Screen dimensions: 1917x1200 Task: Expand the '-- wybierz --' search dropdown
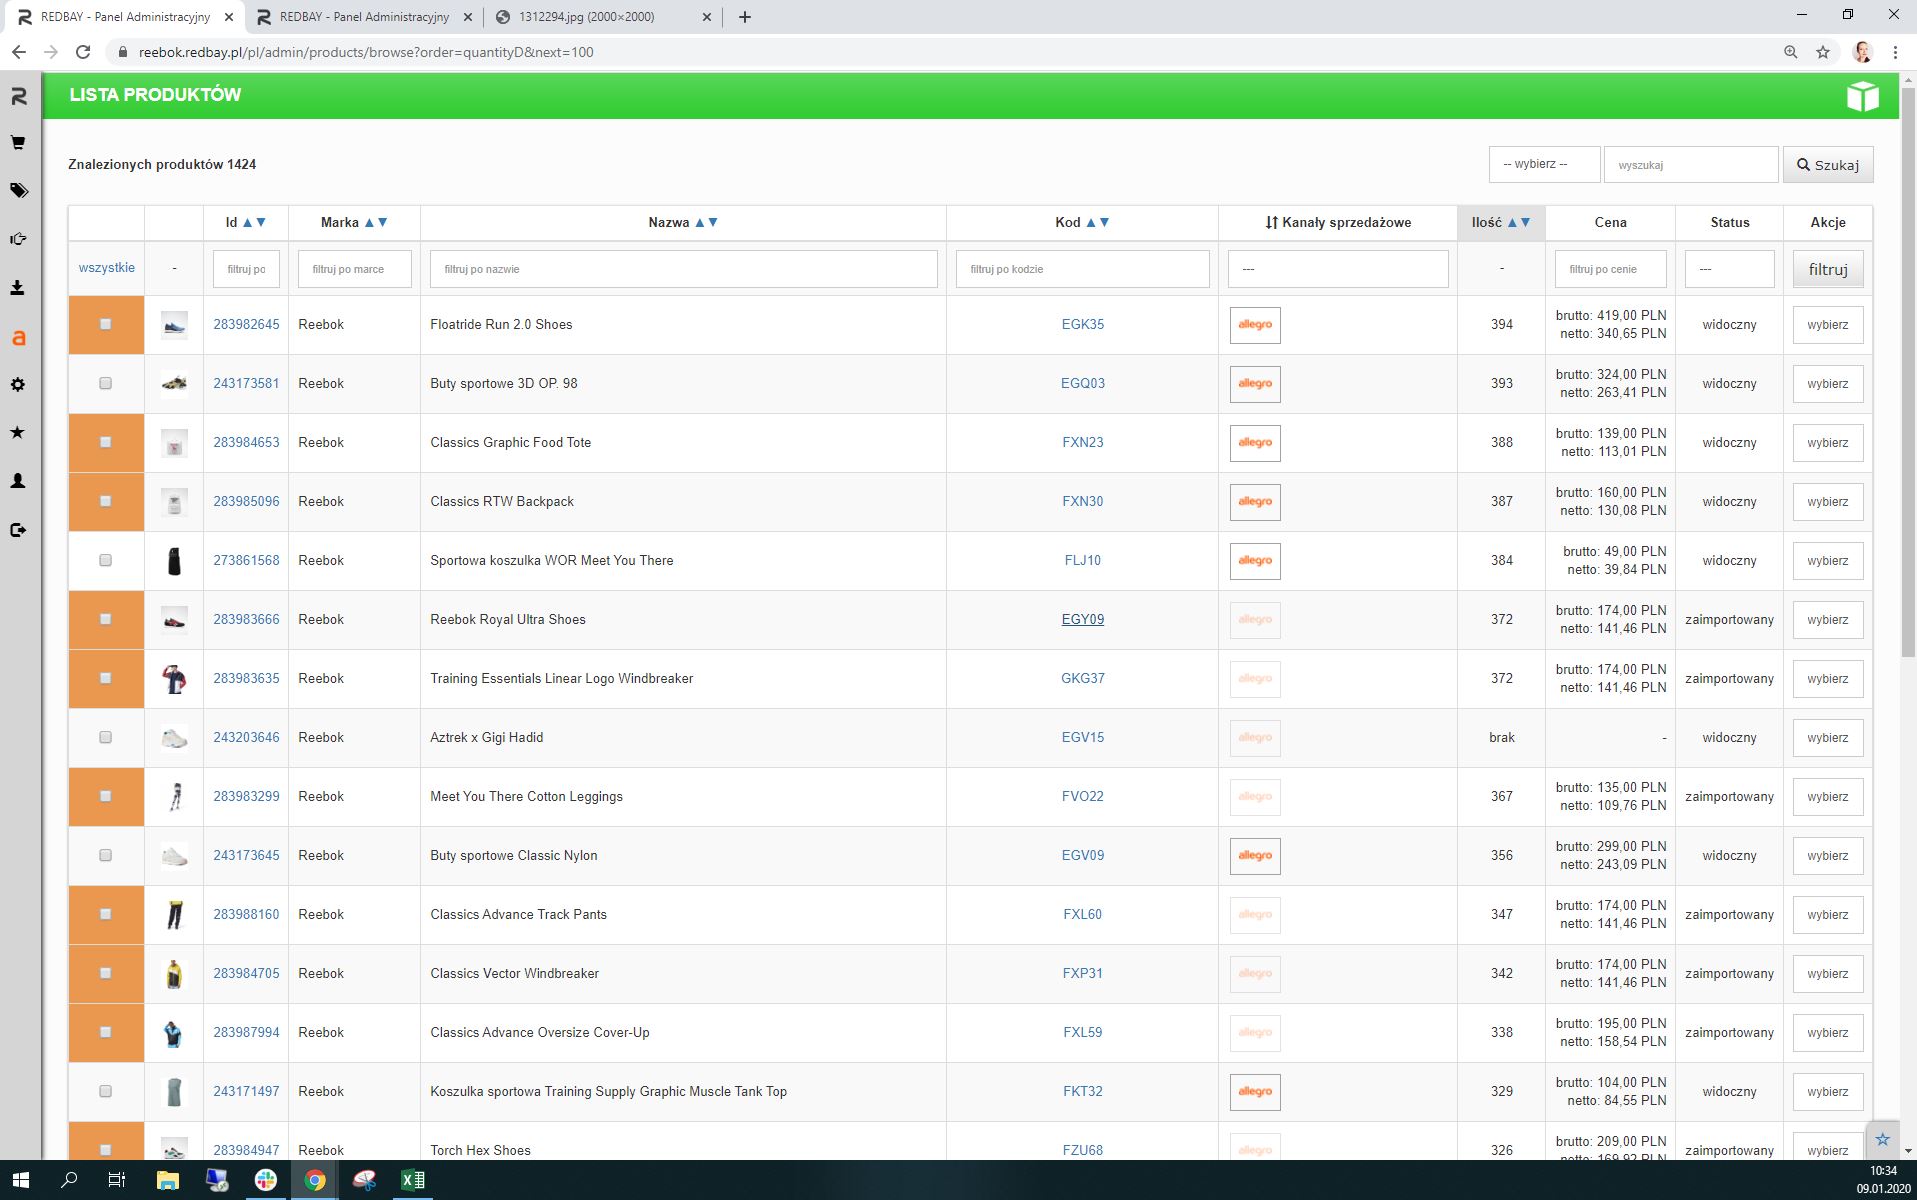coord(1543,165)
